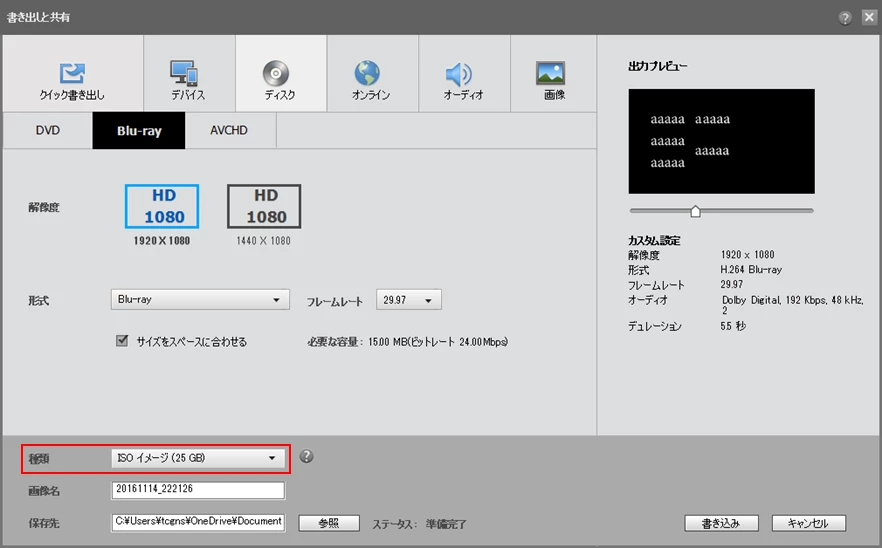Click the デュレーション 55 秒 value
The width and height of the screenshot is (882, 548).
[733, 326]
